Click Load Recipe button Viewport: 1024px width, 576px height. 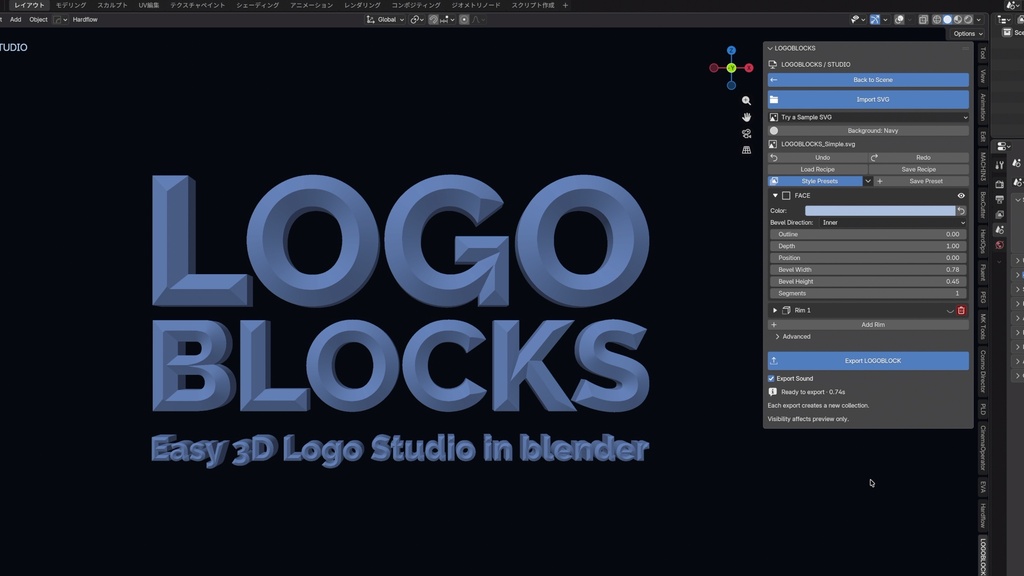(x=817, y=169)
